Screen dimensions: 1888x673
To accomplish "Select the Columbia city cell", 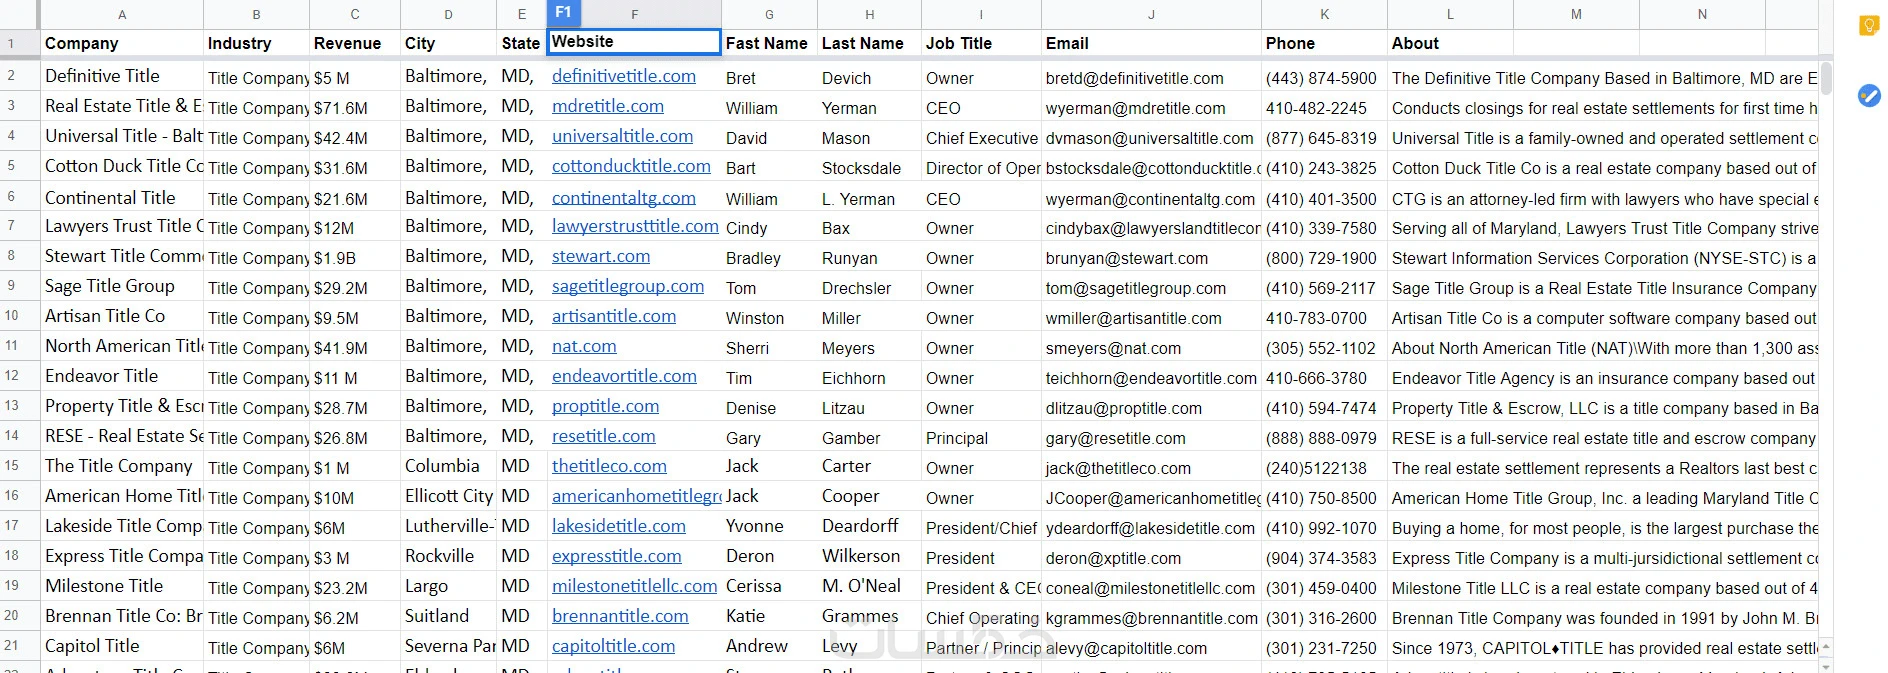I will click(x=448, y=466).
